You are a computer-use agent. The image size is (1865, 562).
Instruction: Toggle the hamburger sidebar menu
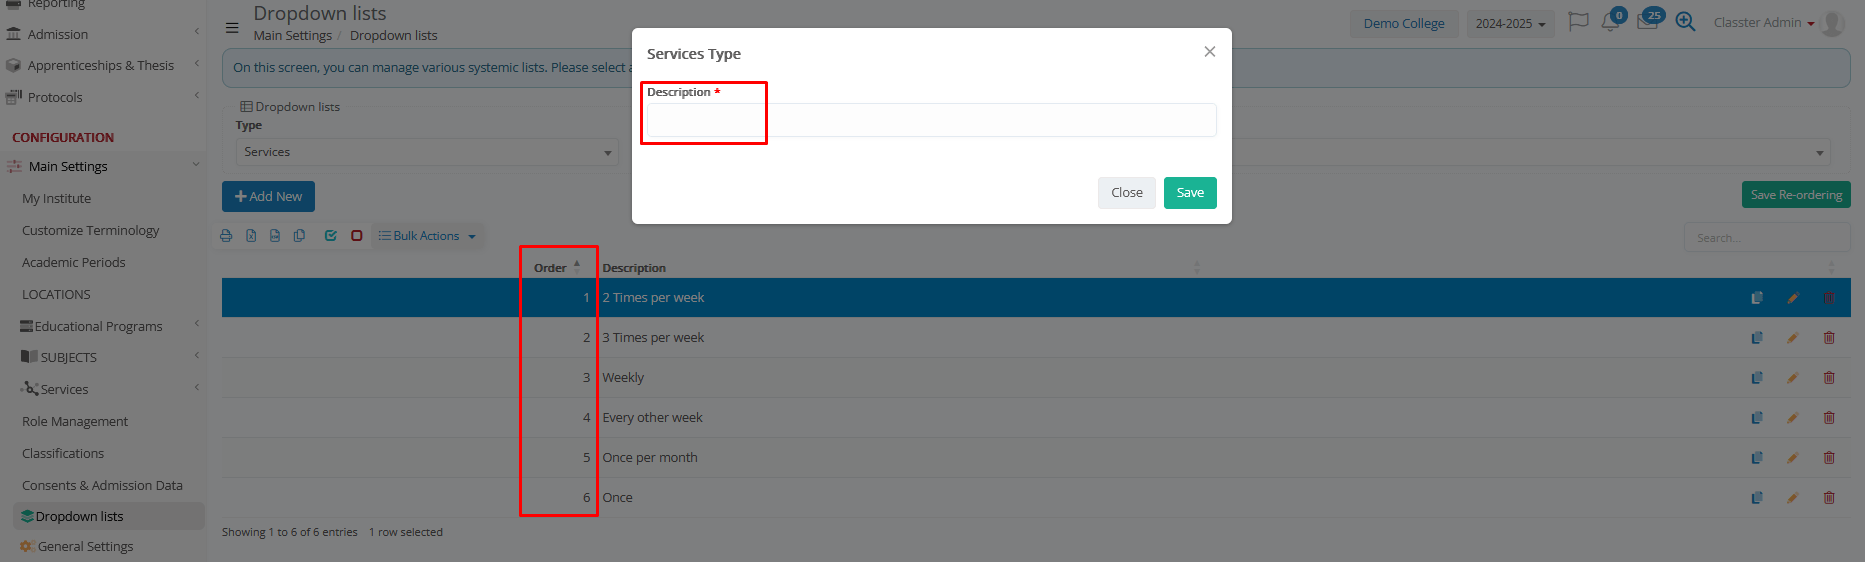pos(232,28)
